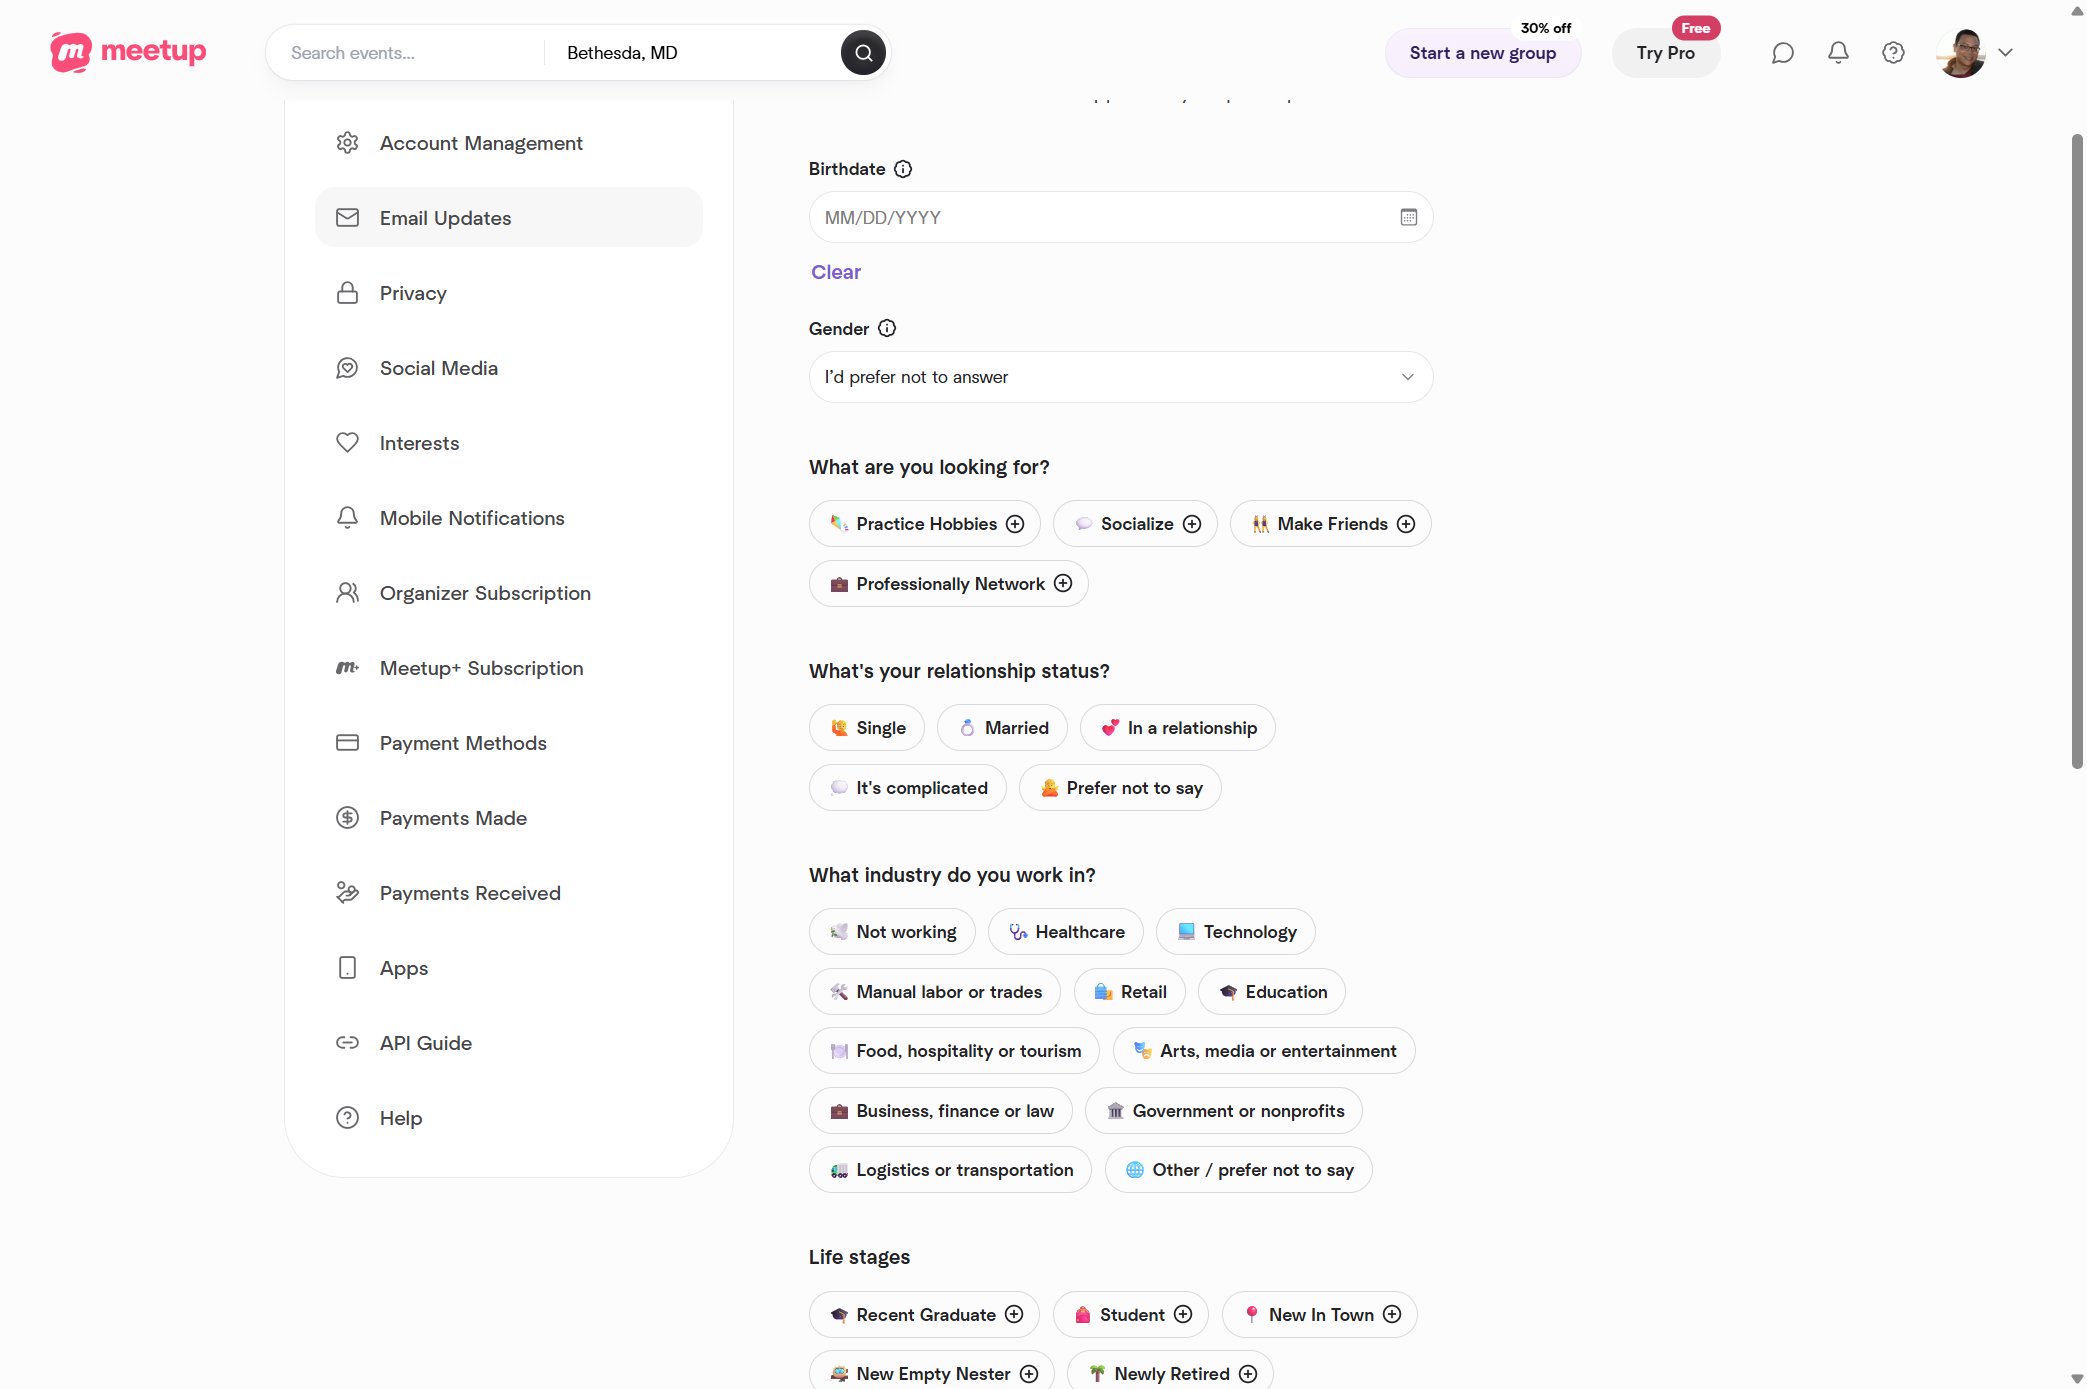This screenshot has width=2087, height=1389.
Task: Click the help question mark icon
Action: (1893, 53)
